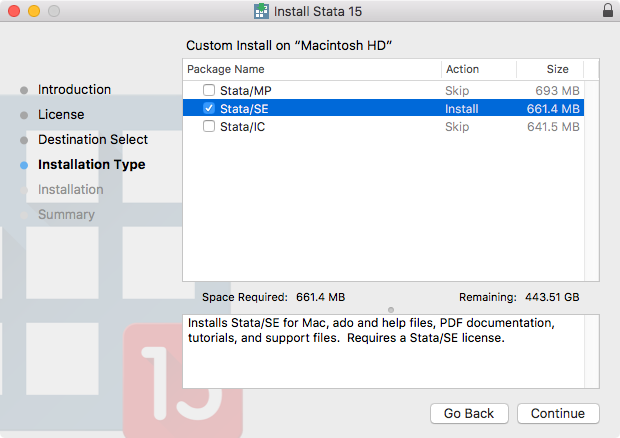
Task: Click the Skip action for Stata/IC
Action: click(457, 127)
